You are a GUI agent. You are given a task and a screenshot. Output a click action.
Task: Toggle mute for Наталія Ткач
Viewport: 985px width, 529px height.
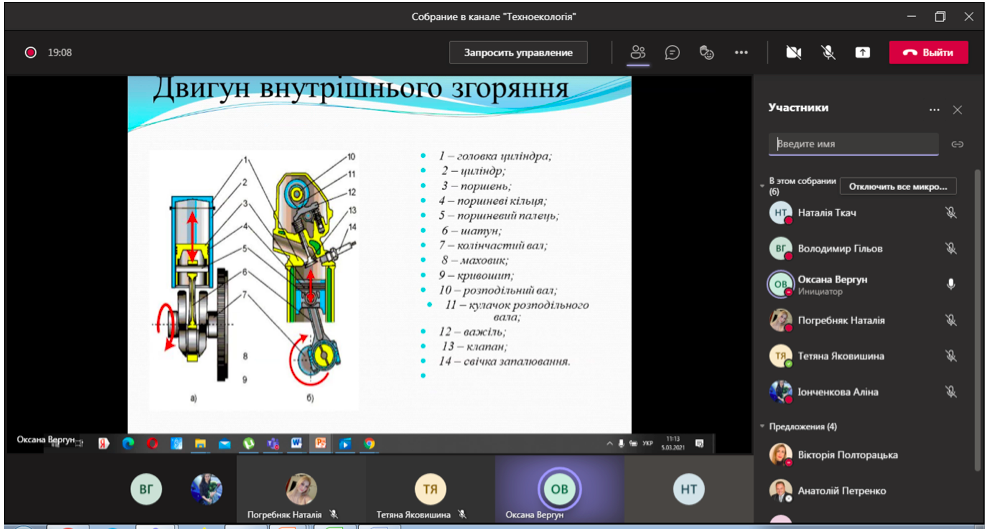pos(951,213)
